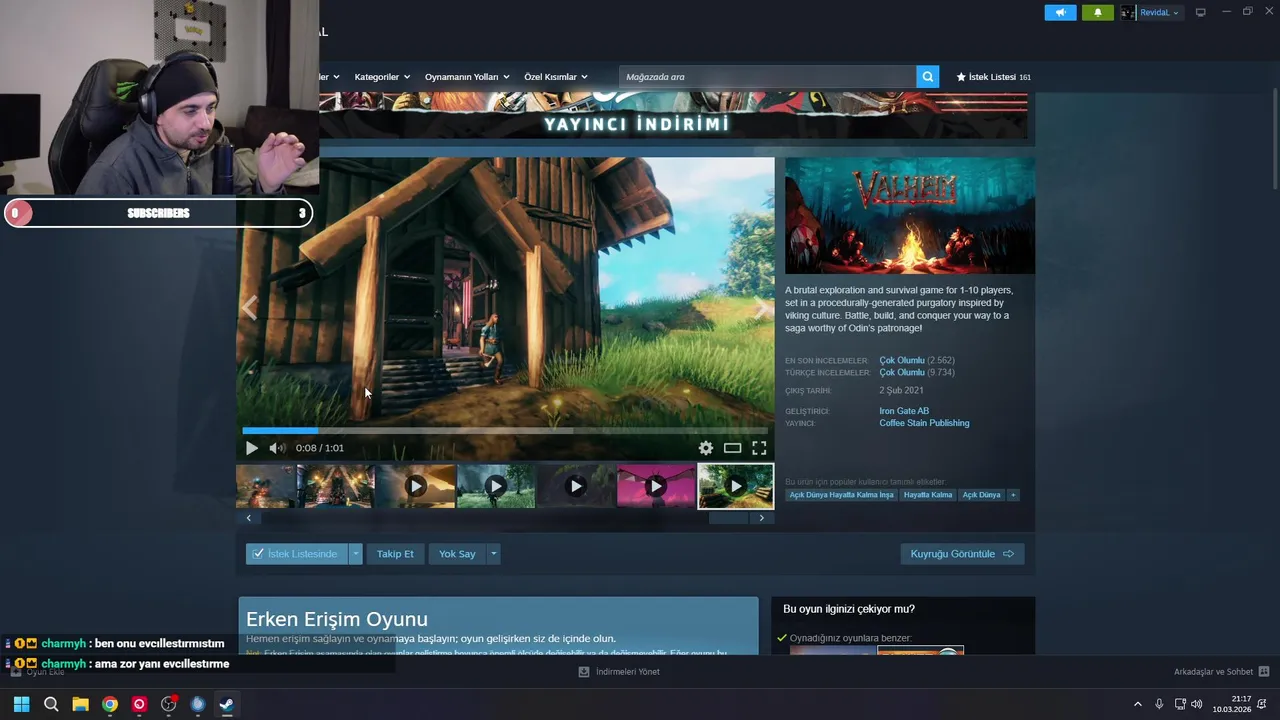Click the video progress bar
This screenshot has height=720, width=1280.
(505, 431)
